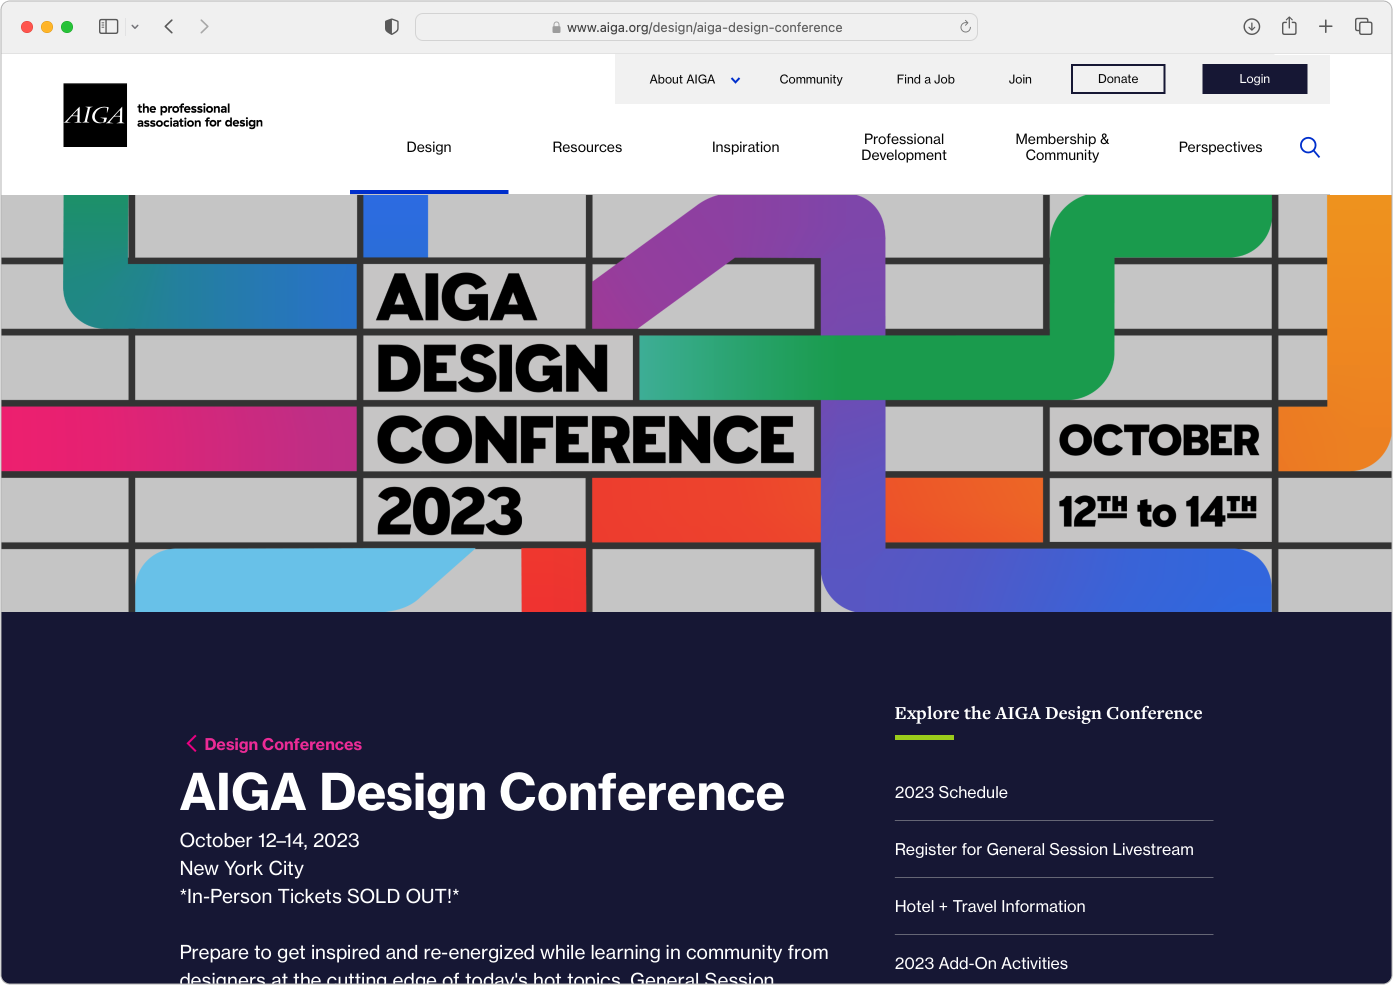Show the tab overview icon
This screenshot has height=985, width=1393.
[x=1363, y=27]
